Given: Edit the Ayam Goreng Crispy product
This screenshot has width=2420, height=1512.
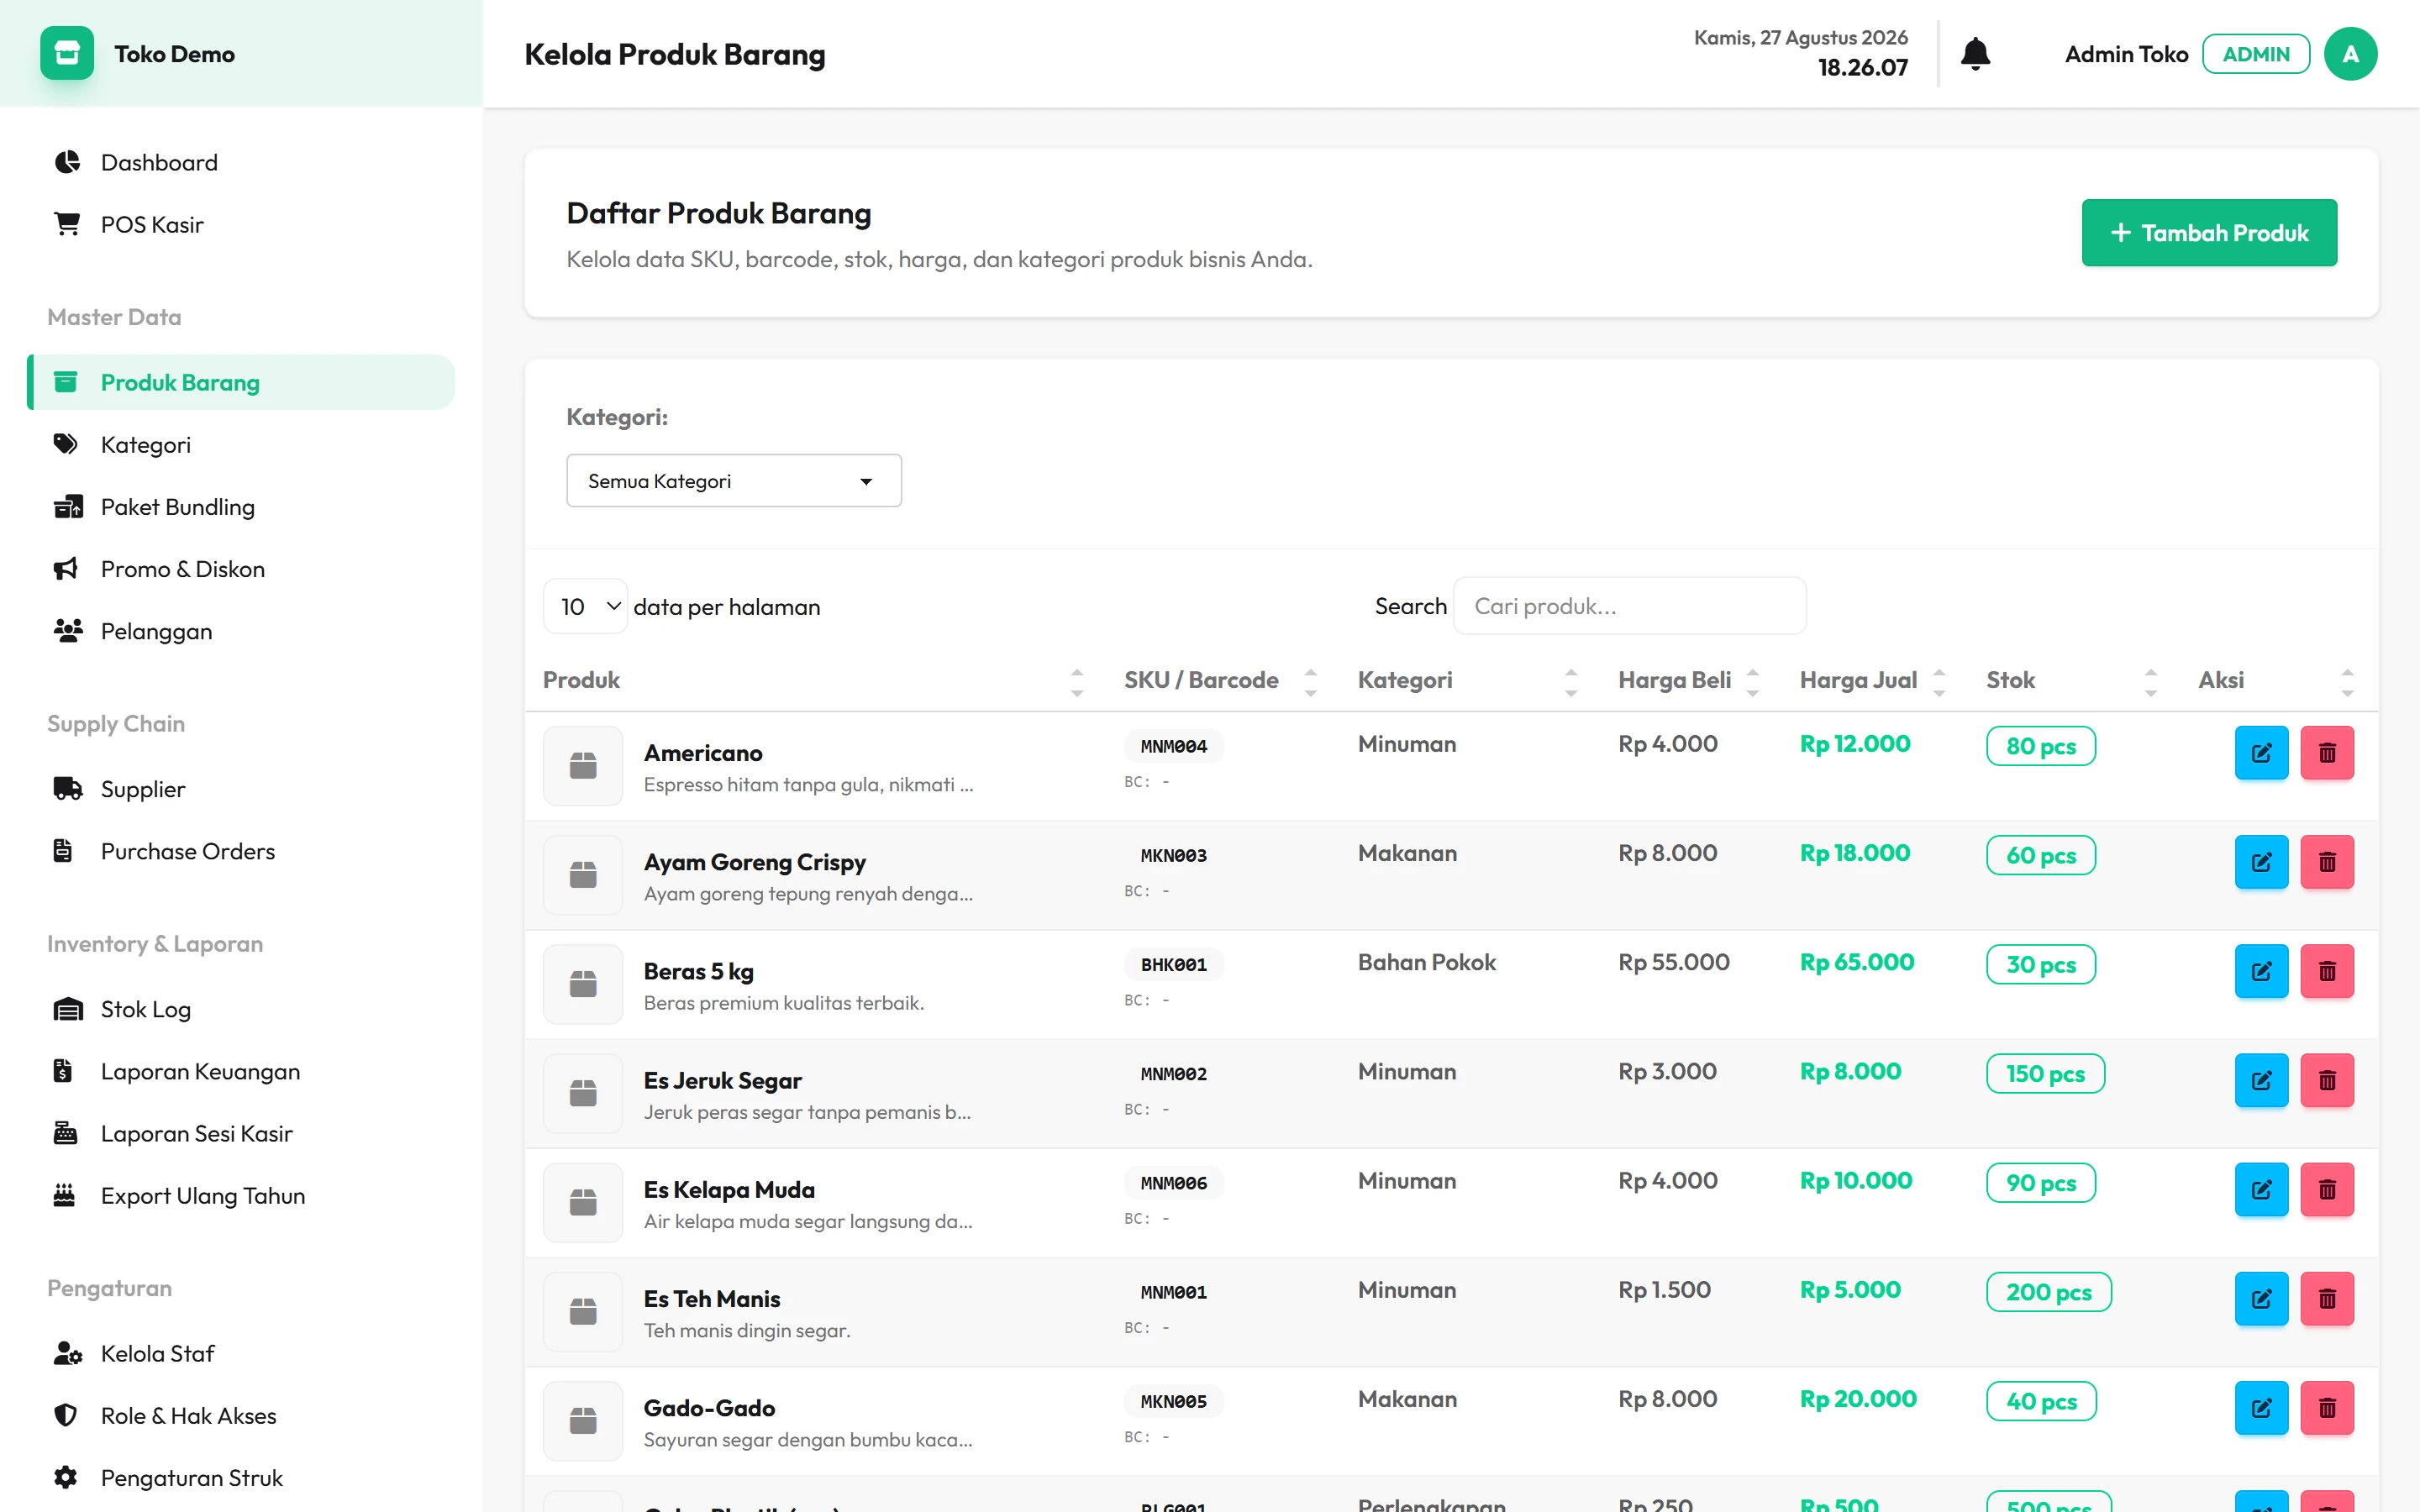Looking at the screenshot, I should click(x=2261, y=862).
